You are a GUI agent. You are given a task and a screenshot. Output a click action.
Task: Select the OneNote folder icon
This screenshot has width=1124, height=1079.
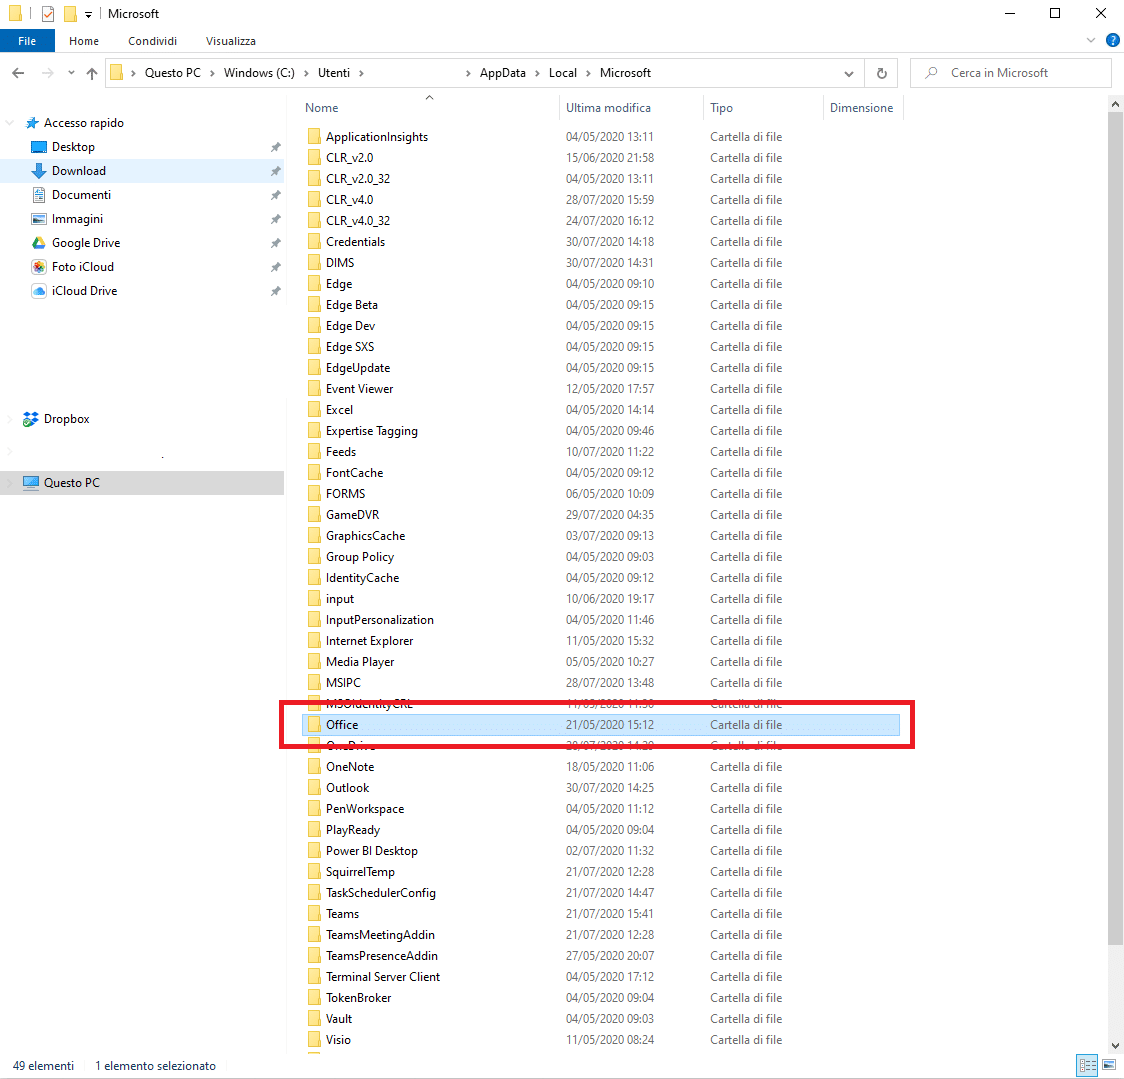pos(314,767)
